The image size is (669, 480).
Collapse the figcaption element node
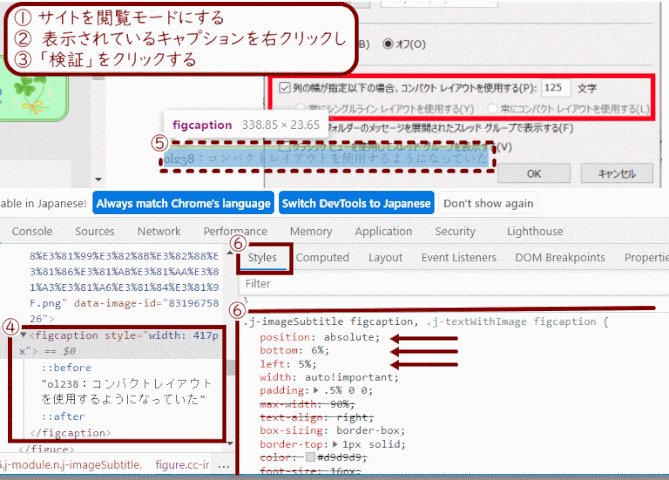click(x=23, y=335)
